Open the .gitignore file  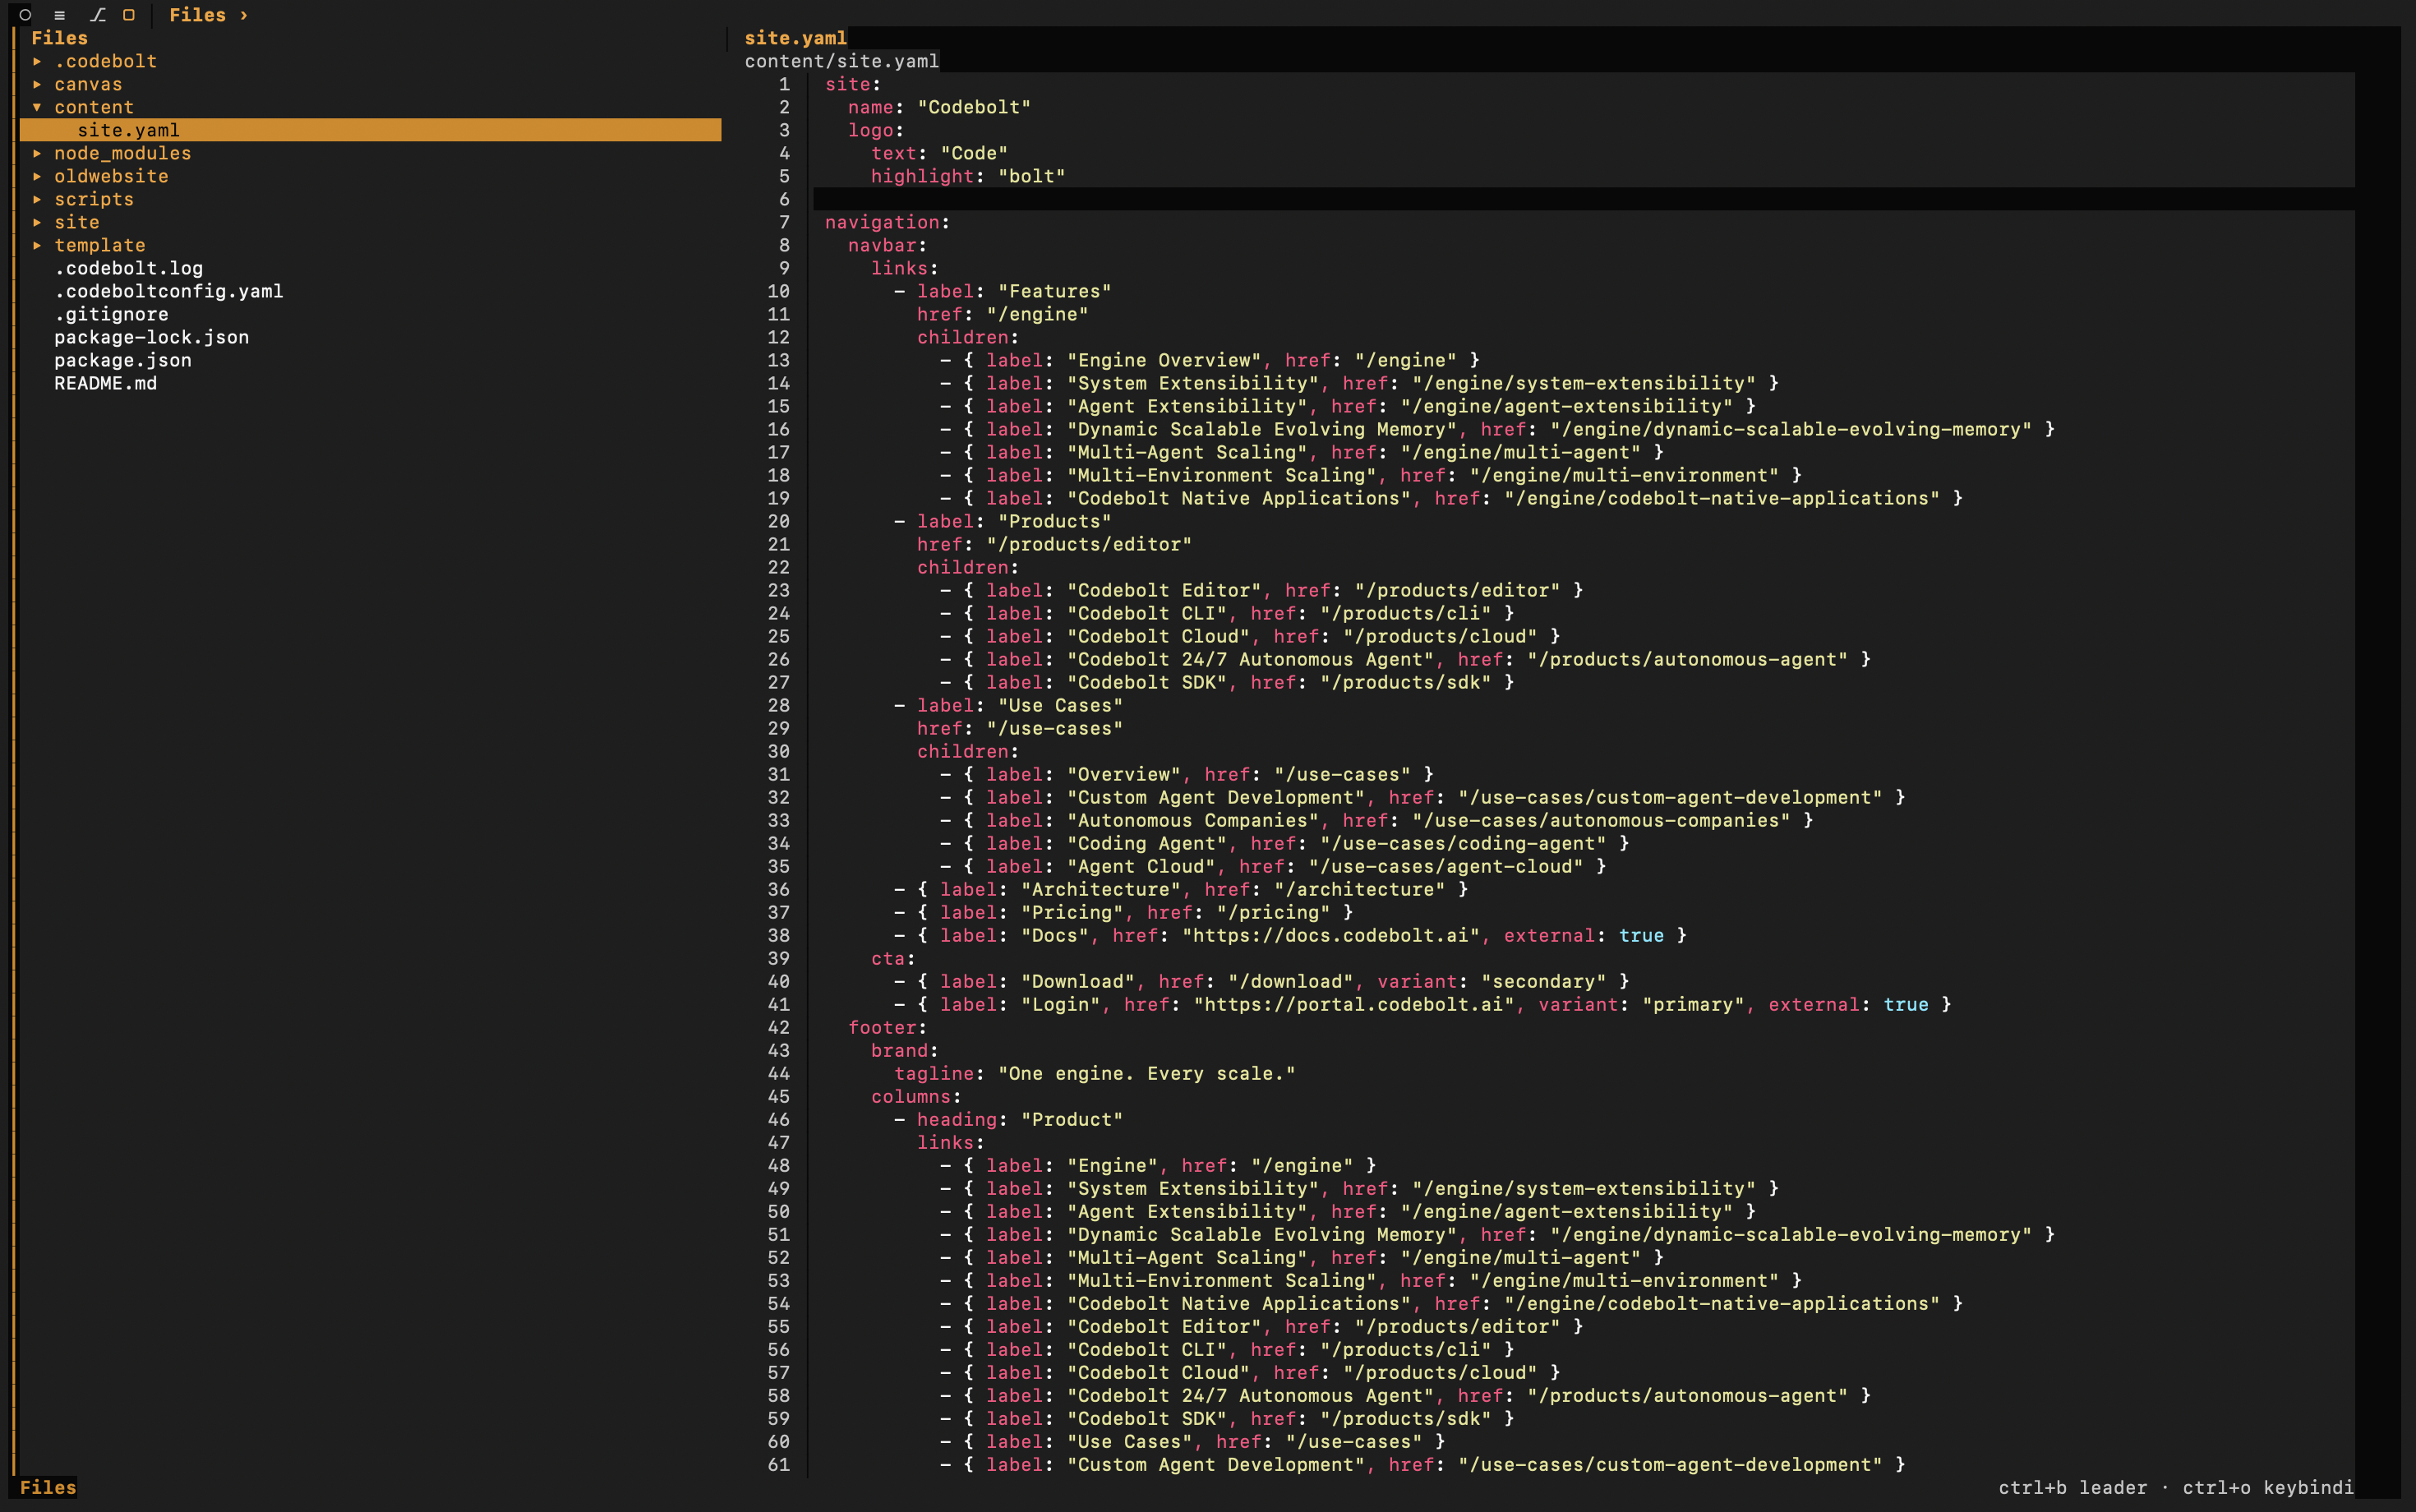(x=111, y=314)
